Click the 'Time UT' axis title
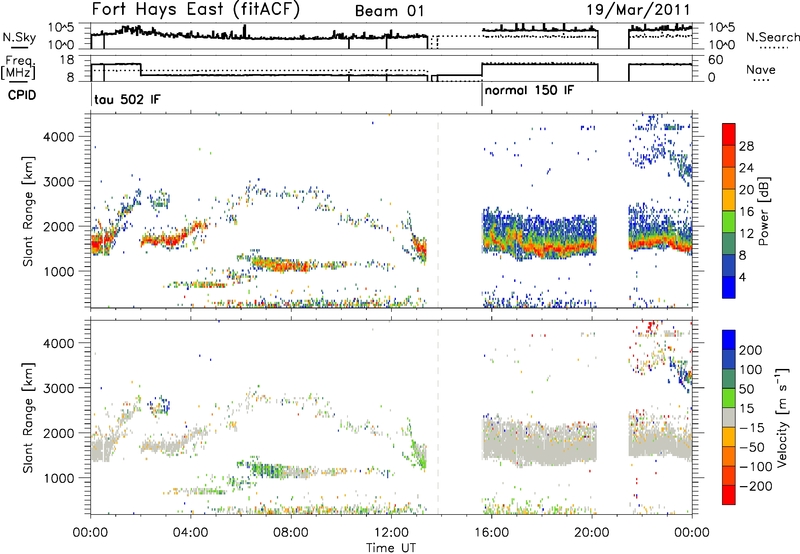The width and height of the screenshot is (800, 554). pyautogui.click(x=391, y=548)
